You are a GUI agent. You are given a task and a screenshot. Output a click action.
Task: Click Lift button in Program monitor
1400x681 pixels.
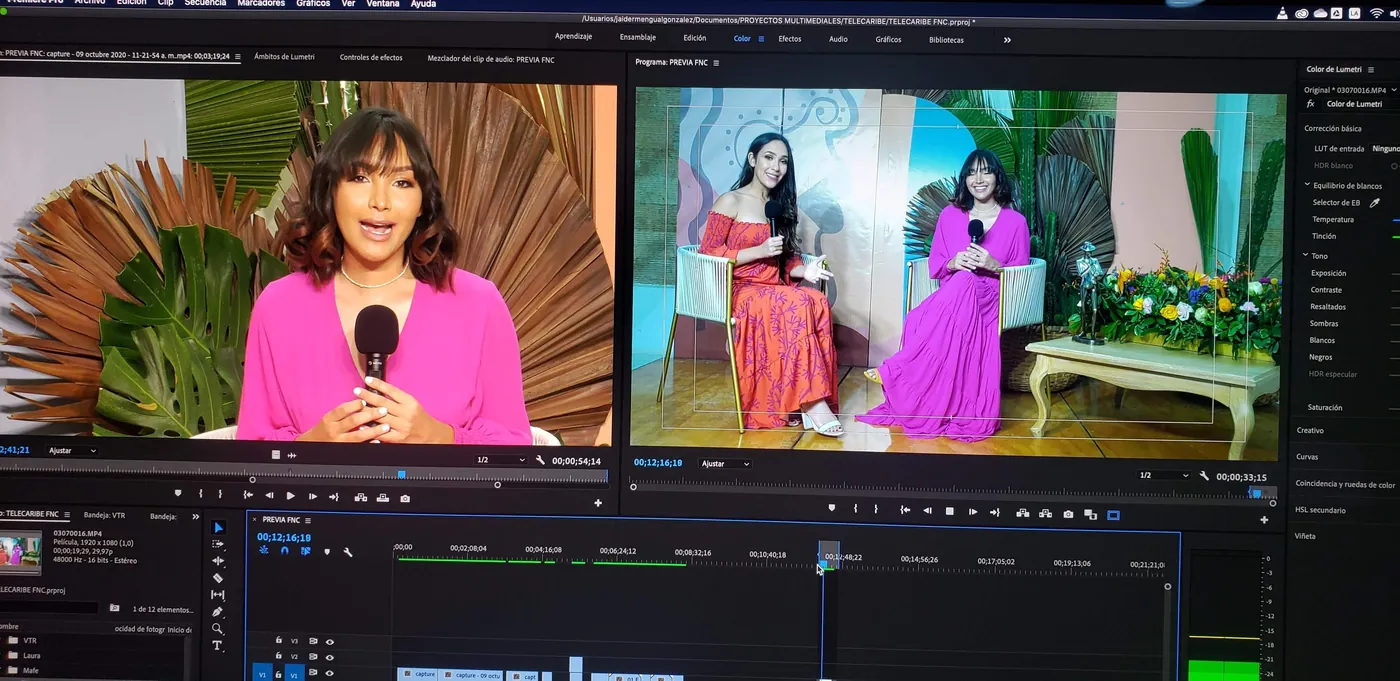[1022, 513]
